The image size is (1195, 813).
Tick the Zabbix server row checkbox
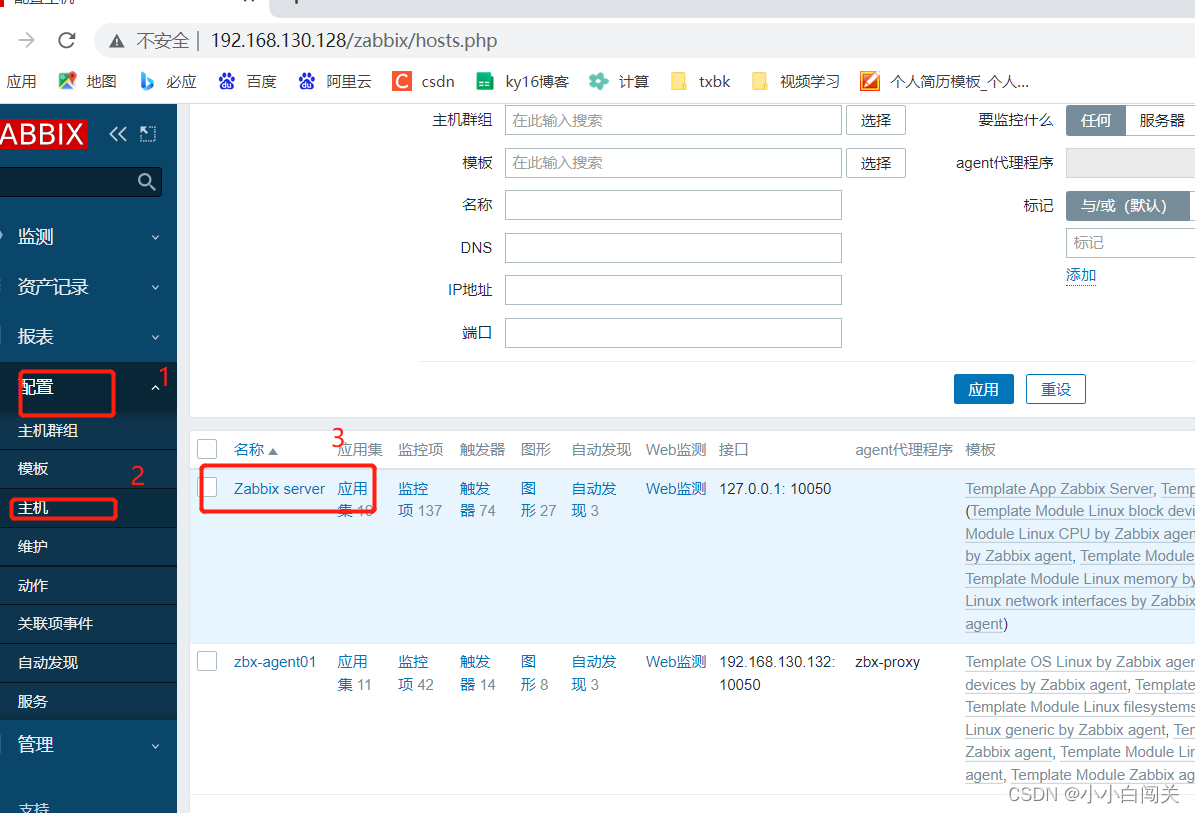(207, 488)
